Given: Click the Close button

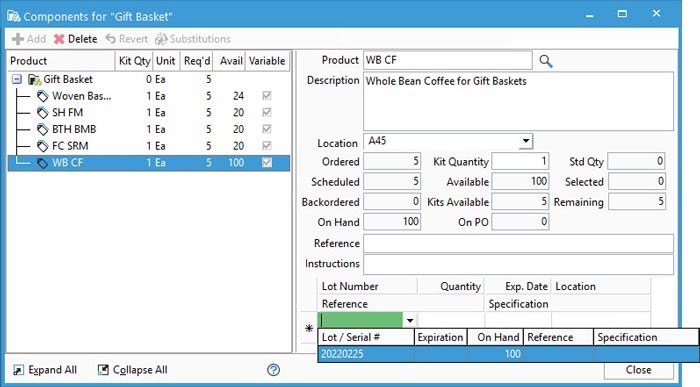Looking at the screenshot, I should pos(638,370).
